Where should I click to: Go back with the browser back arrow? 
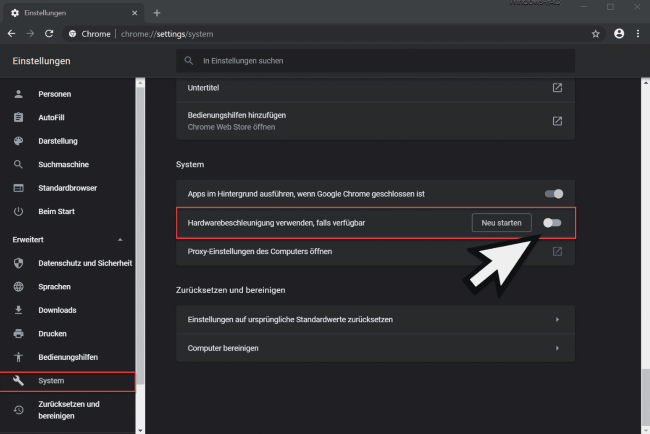pos(12,34)
